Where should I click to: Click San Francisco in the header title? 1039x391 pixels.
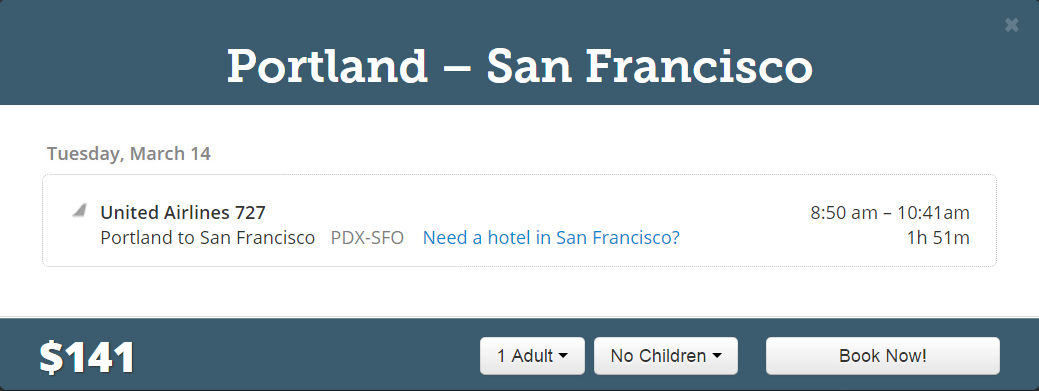(649, 66)
